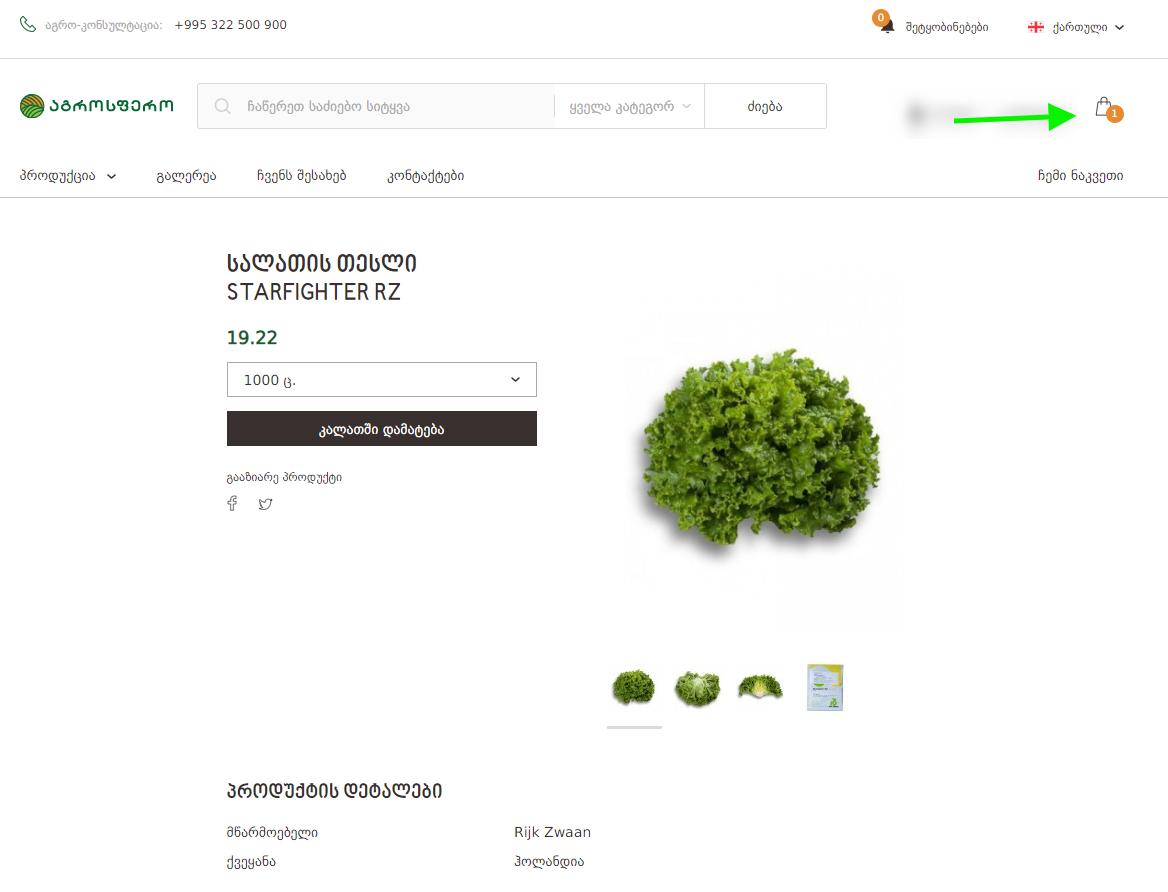This screenshot has height=892, width=1168.
Task: Expand the ყველა კატეგორ category dropdown
Action: (x=629, y=107)
